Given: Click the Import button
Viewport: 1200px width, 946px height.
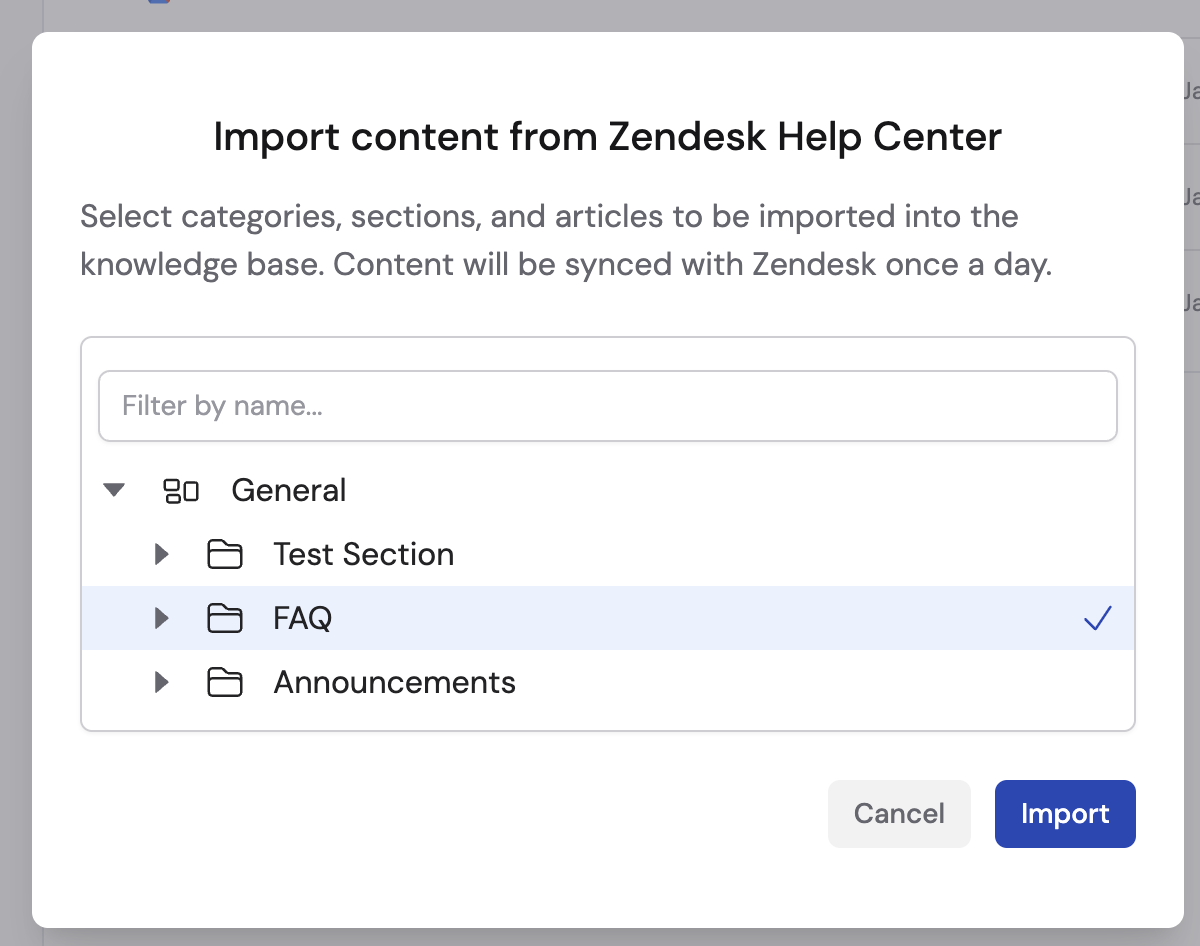Looking at the screenshot, I should click(x=1064, y=813).
